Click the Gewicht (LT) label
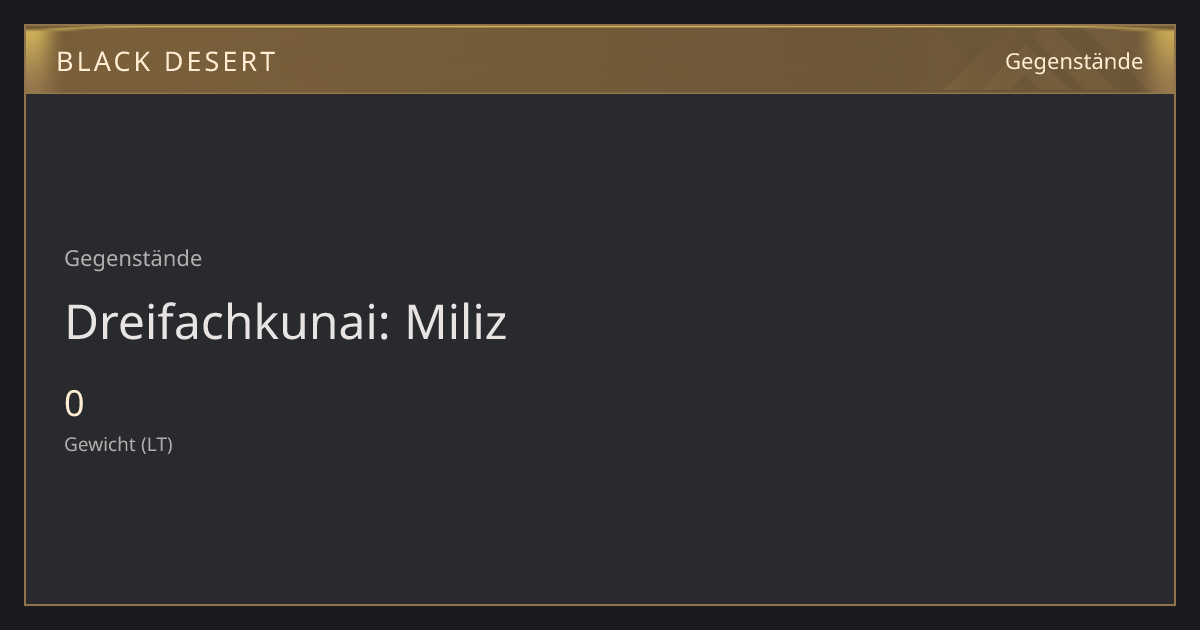Screen dimensions: 1200x630 coord(119,444)
